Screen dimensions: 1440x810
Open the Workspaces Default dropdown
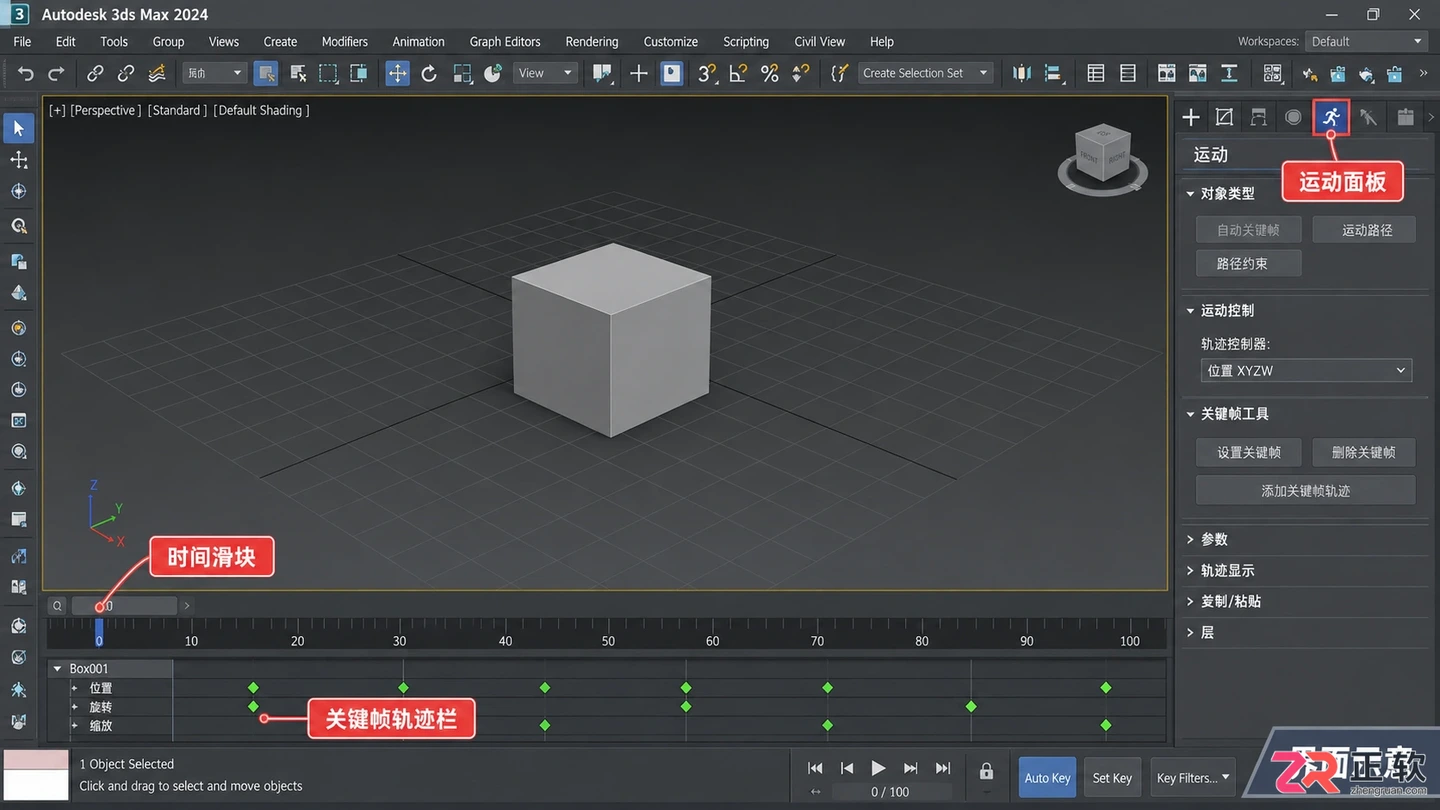coord(1366,41)
